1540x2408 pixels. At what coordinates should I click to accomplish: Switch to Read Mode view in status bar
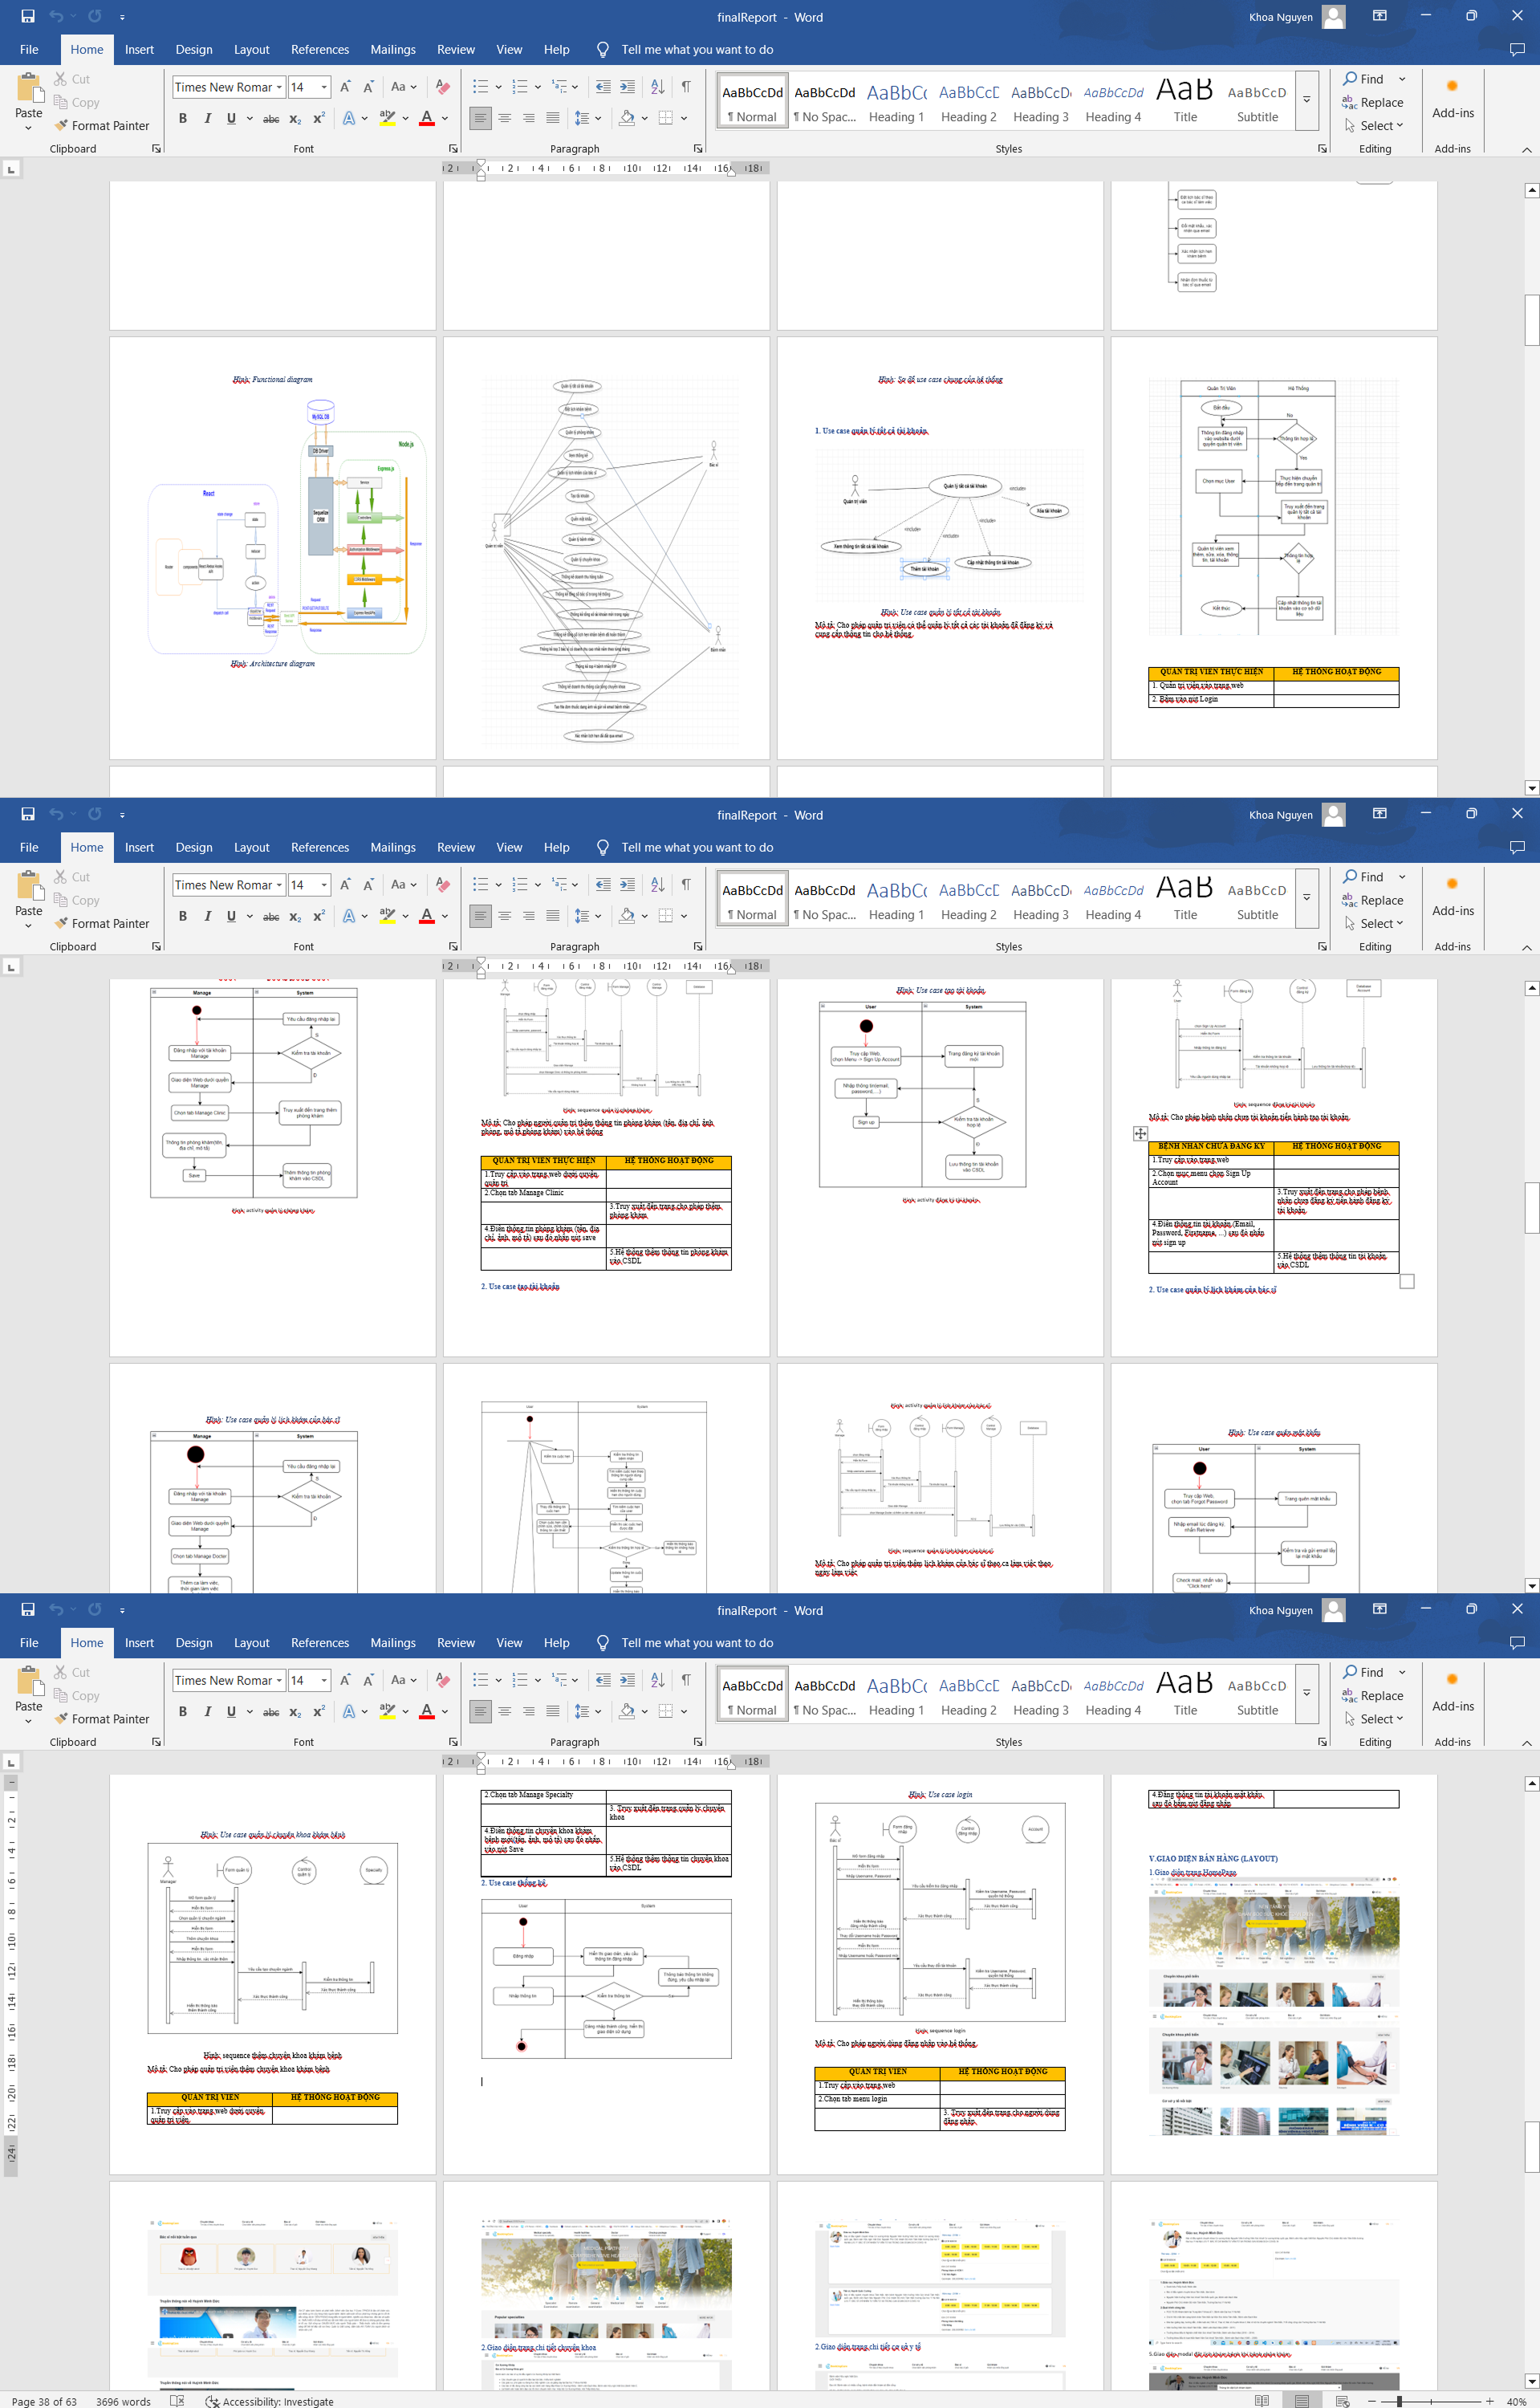tap(1262, 2400)
